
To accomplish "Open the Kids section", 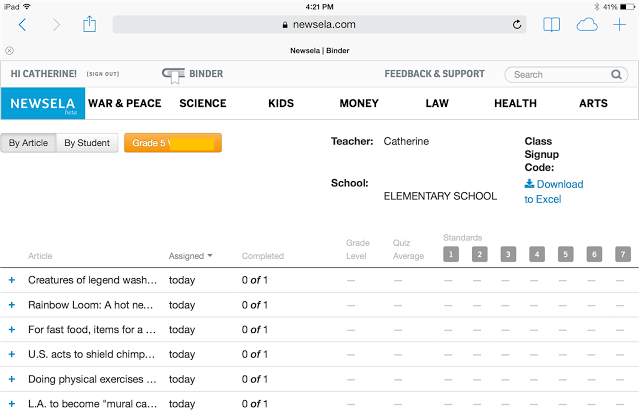I will [x=281, y=103].
